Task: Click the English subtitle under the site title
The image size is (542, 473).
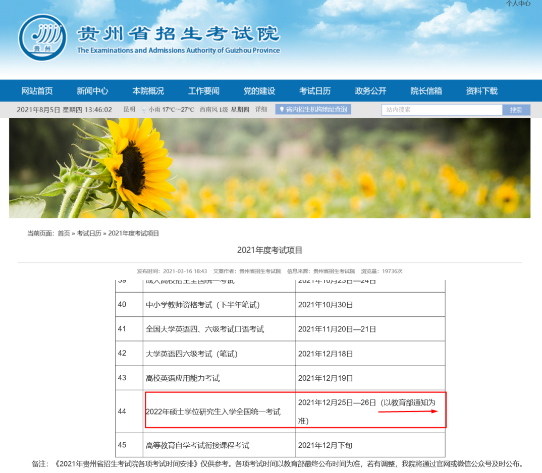Action: [x=178, y=50]
